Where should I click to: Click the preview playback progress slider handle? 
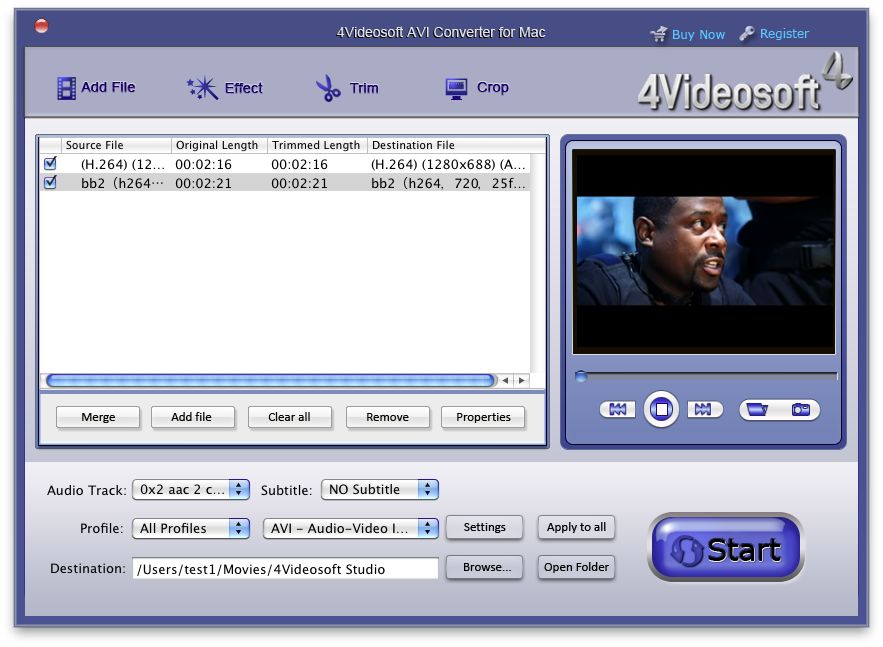coord(581,376)
